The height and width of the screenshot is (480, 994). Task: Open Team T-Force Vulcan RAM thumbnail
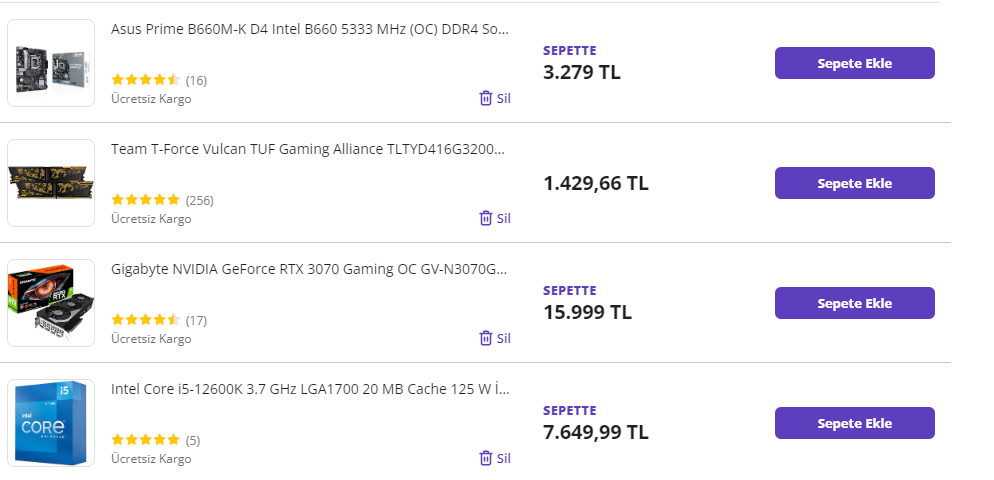[x=51, y=183]
